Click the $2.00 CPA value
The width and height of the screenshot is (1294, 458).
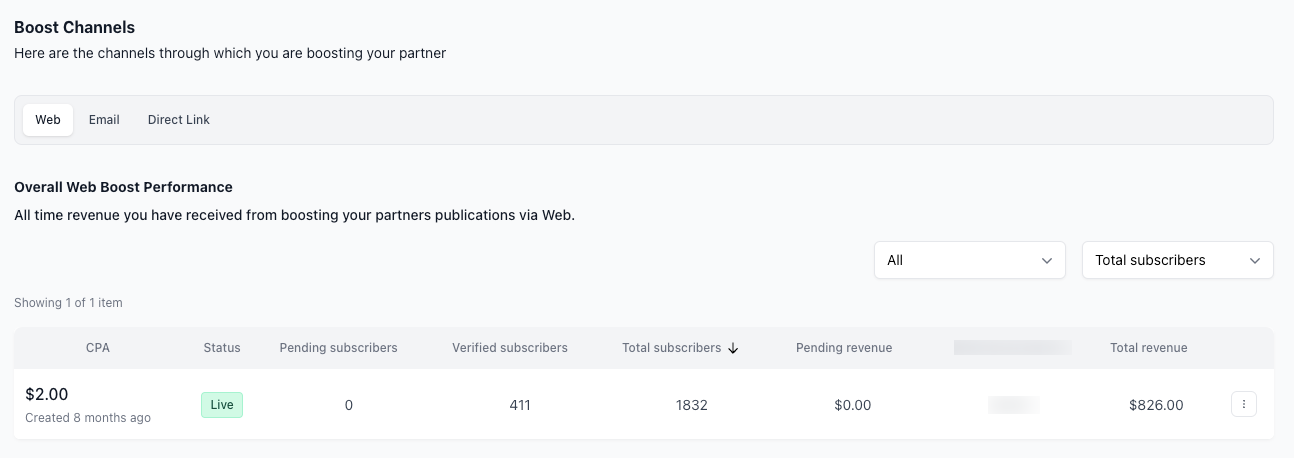coord(47,395)
